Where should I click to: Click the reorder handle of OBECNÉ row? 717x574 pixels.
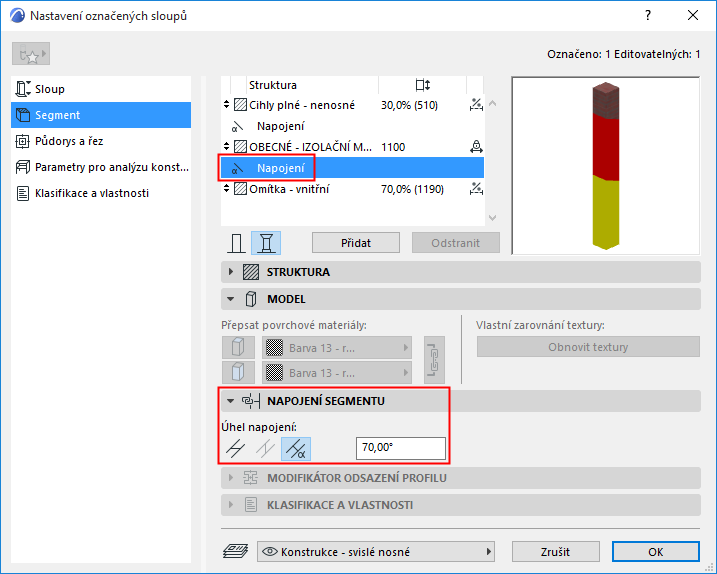point(226,147)
